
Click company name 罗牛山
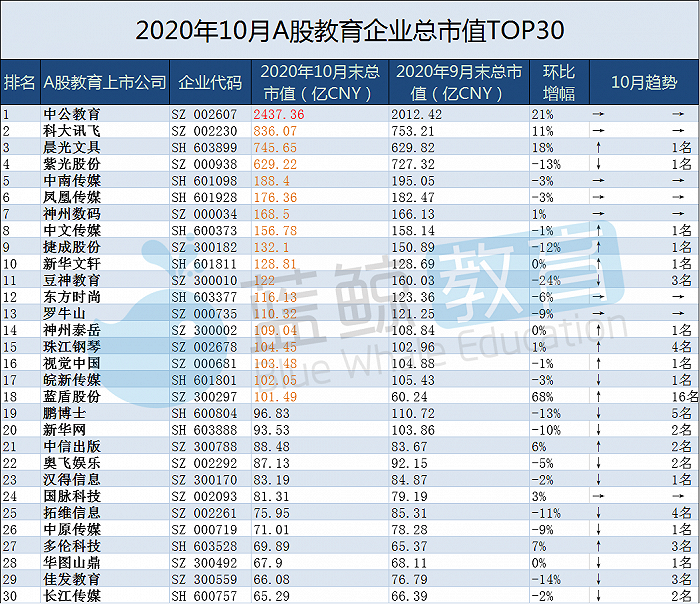(64, 313)
